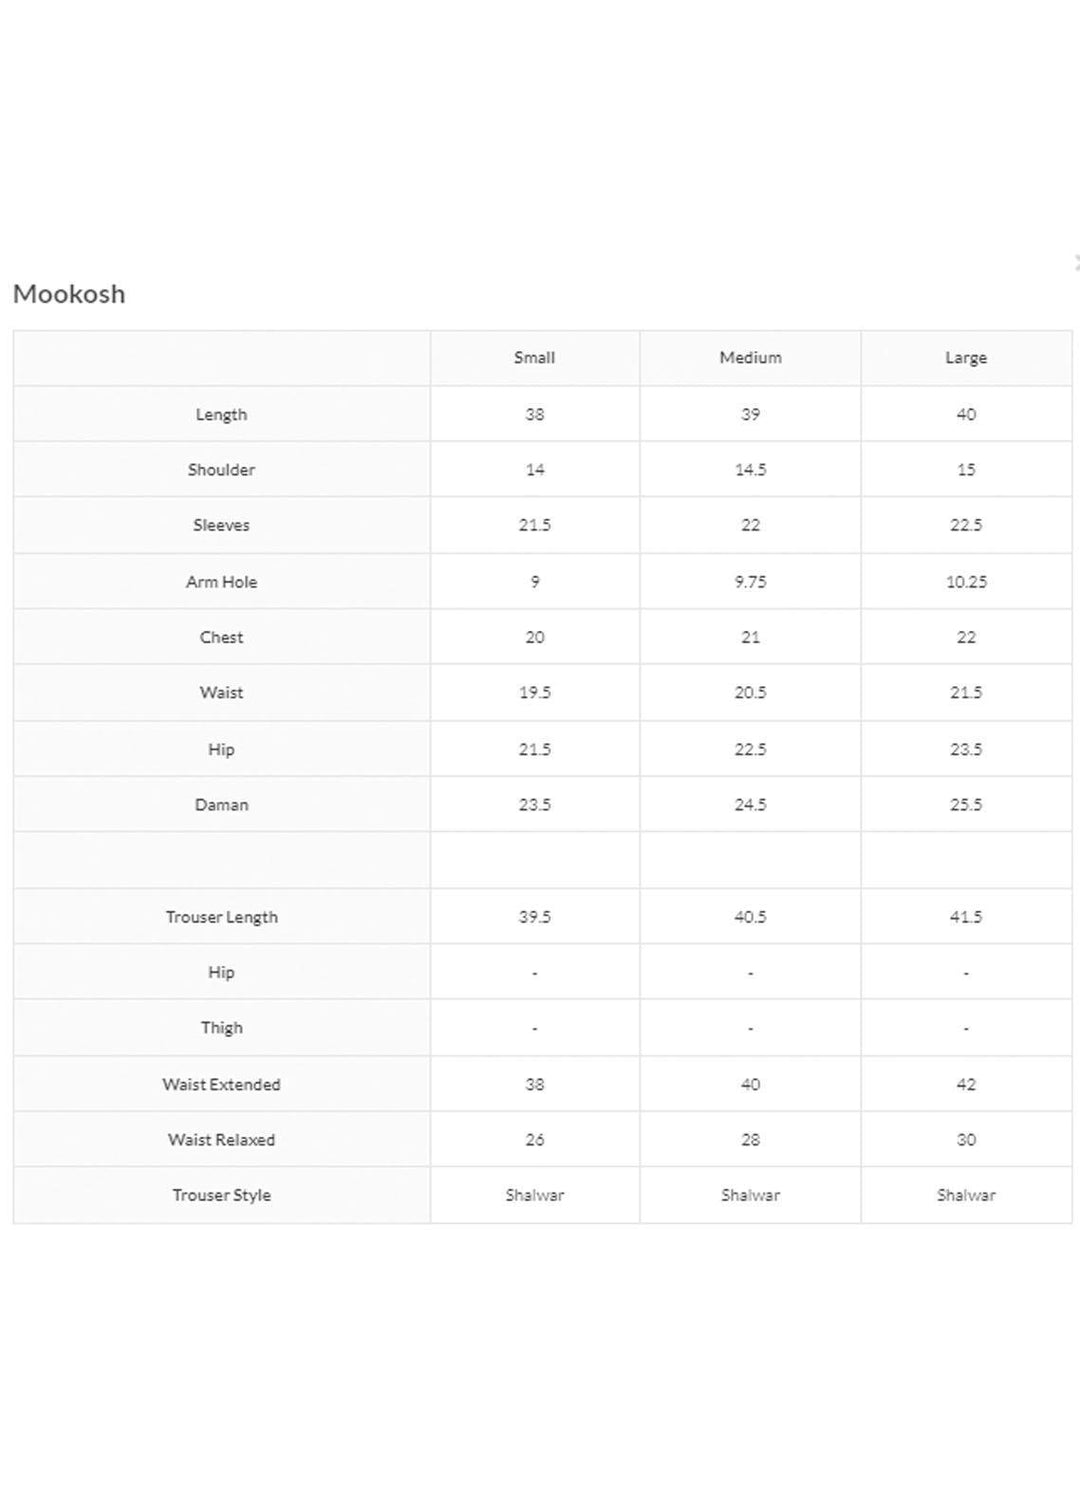Click the Trouser Style row label
The width and height of the screenshot is (1080, 1503).
click(x=221, y=1195)
